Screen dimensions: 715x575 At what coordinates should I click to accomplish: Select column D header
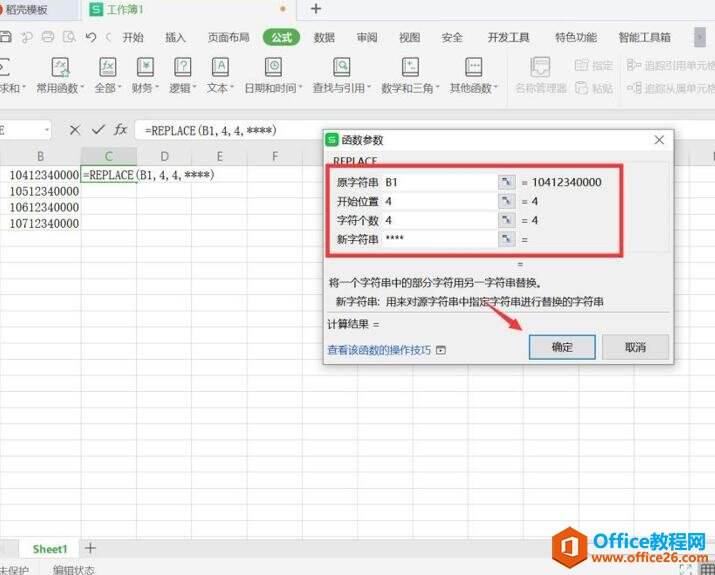[x=164, y=156]
